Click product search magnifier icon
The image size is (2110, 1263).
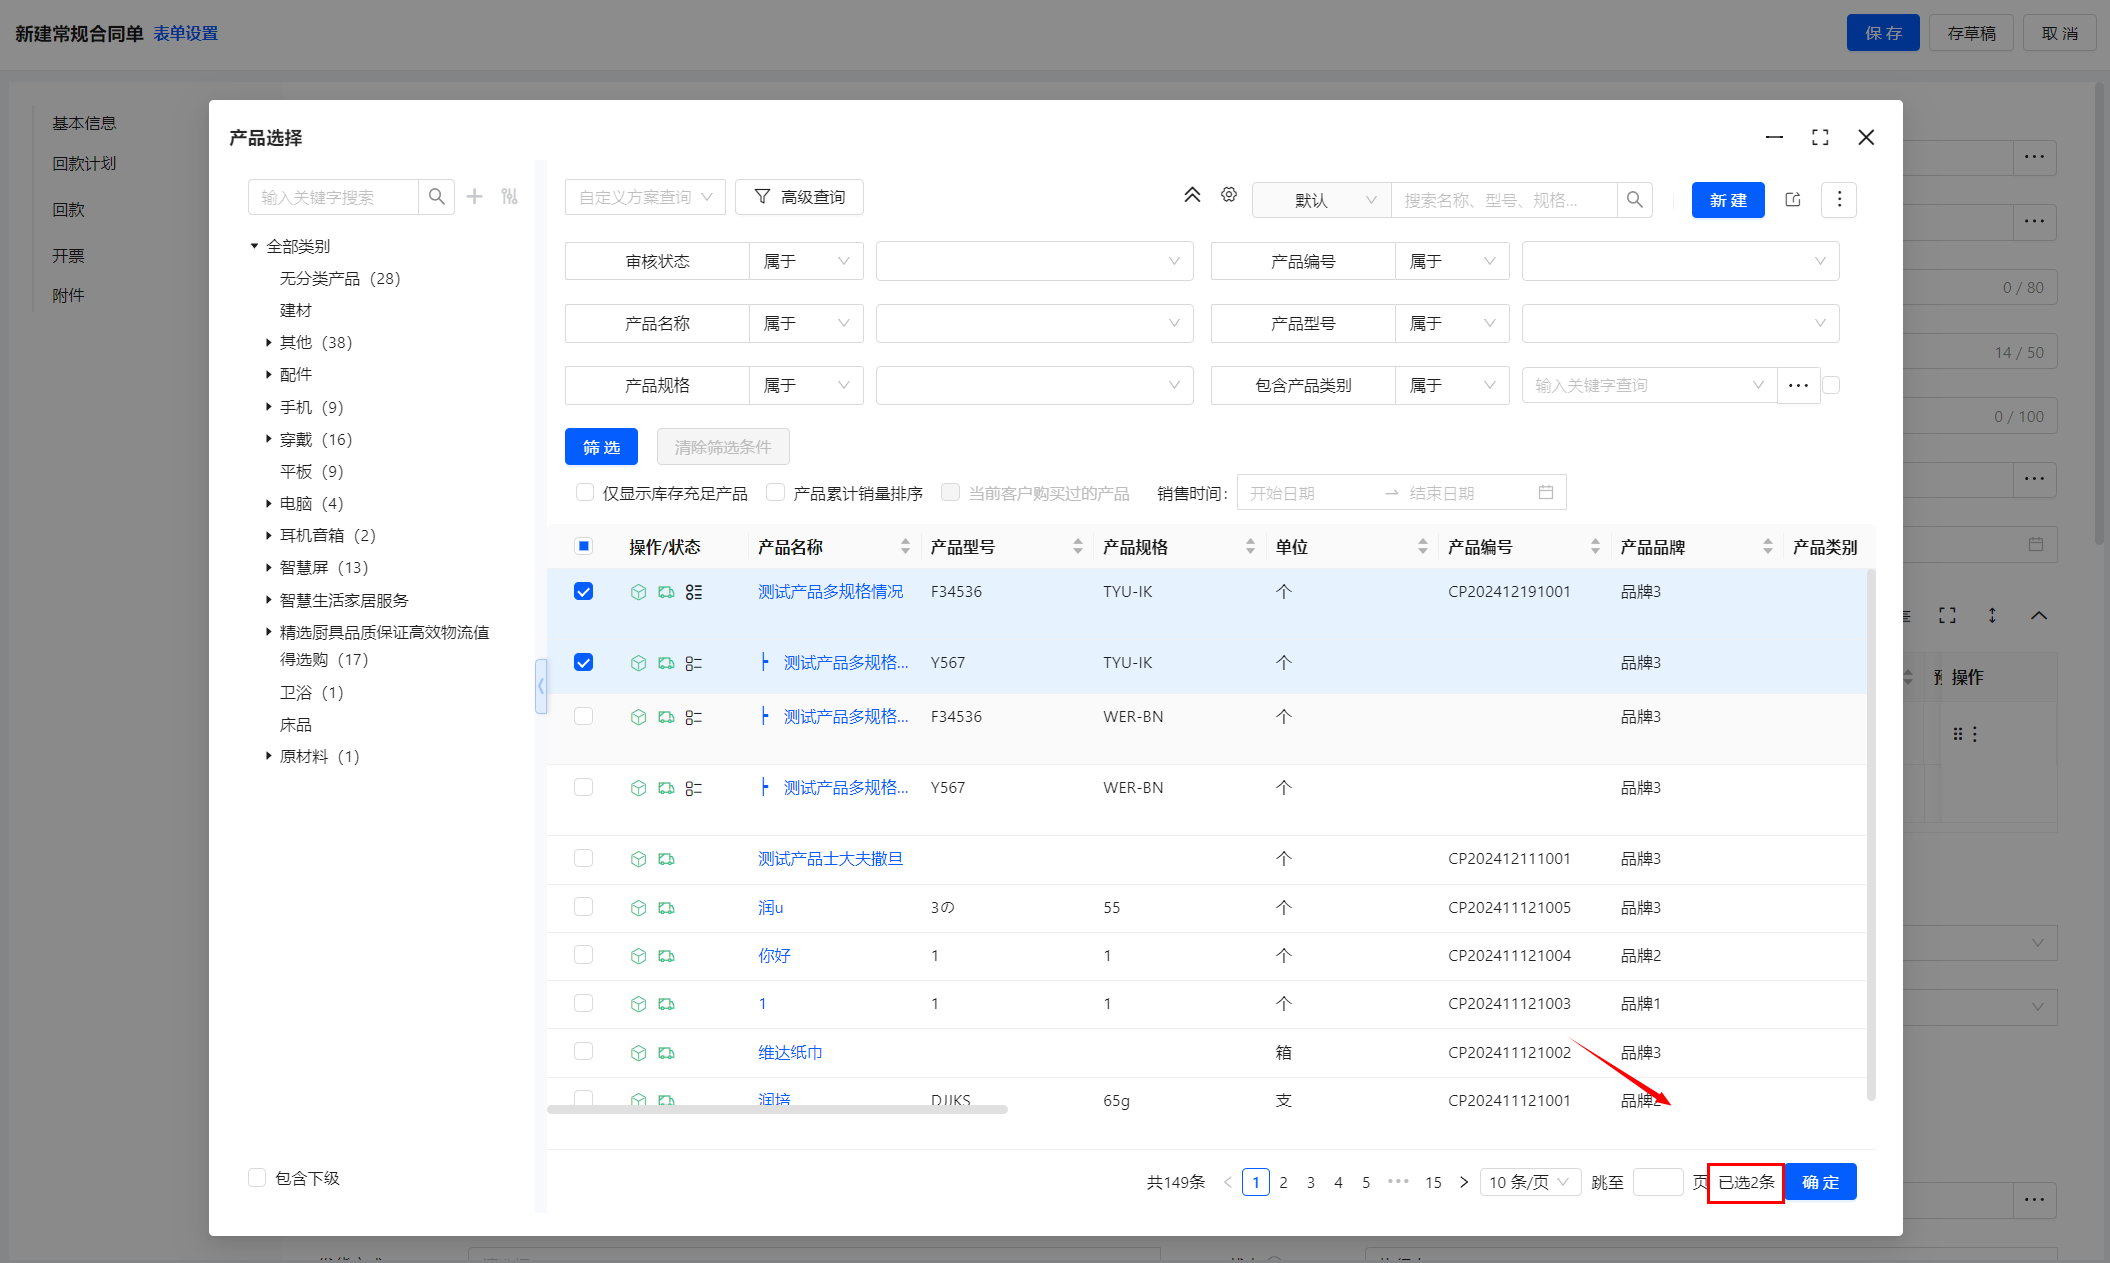[x=1634, y=200]
